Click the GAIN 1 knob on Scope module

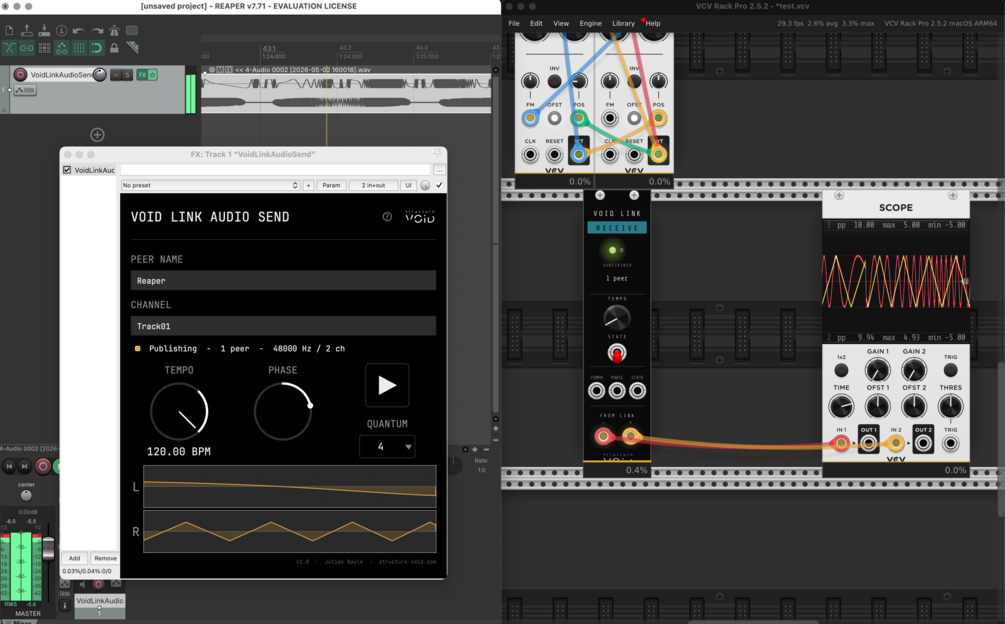point(877,370)
